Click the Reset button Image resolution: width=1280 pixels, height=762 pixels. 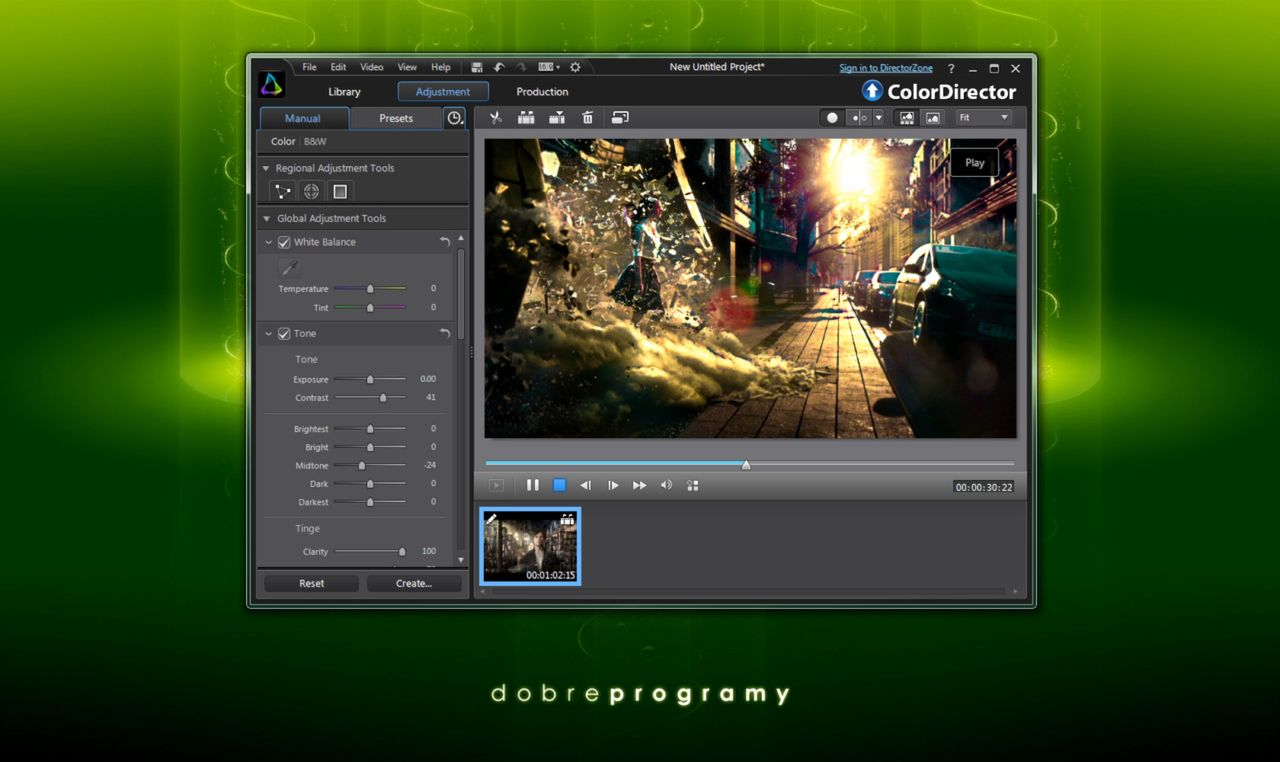(312, 583)
